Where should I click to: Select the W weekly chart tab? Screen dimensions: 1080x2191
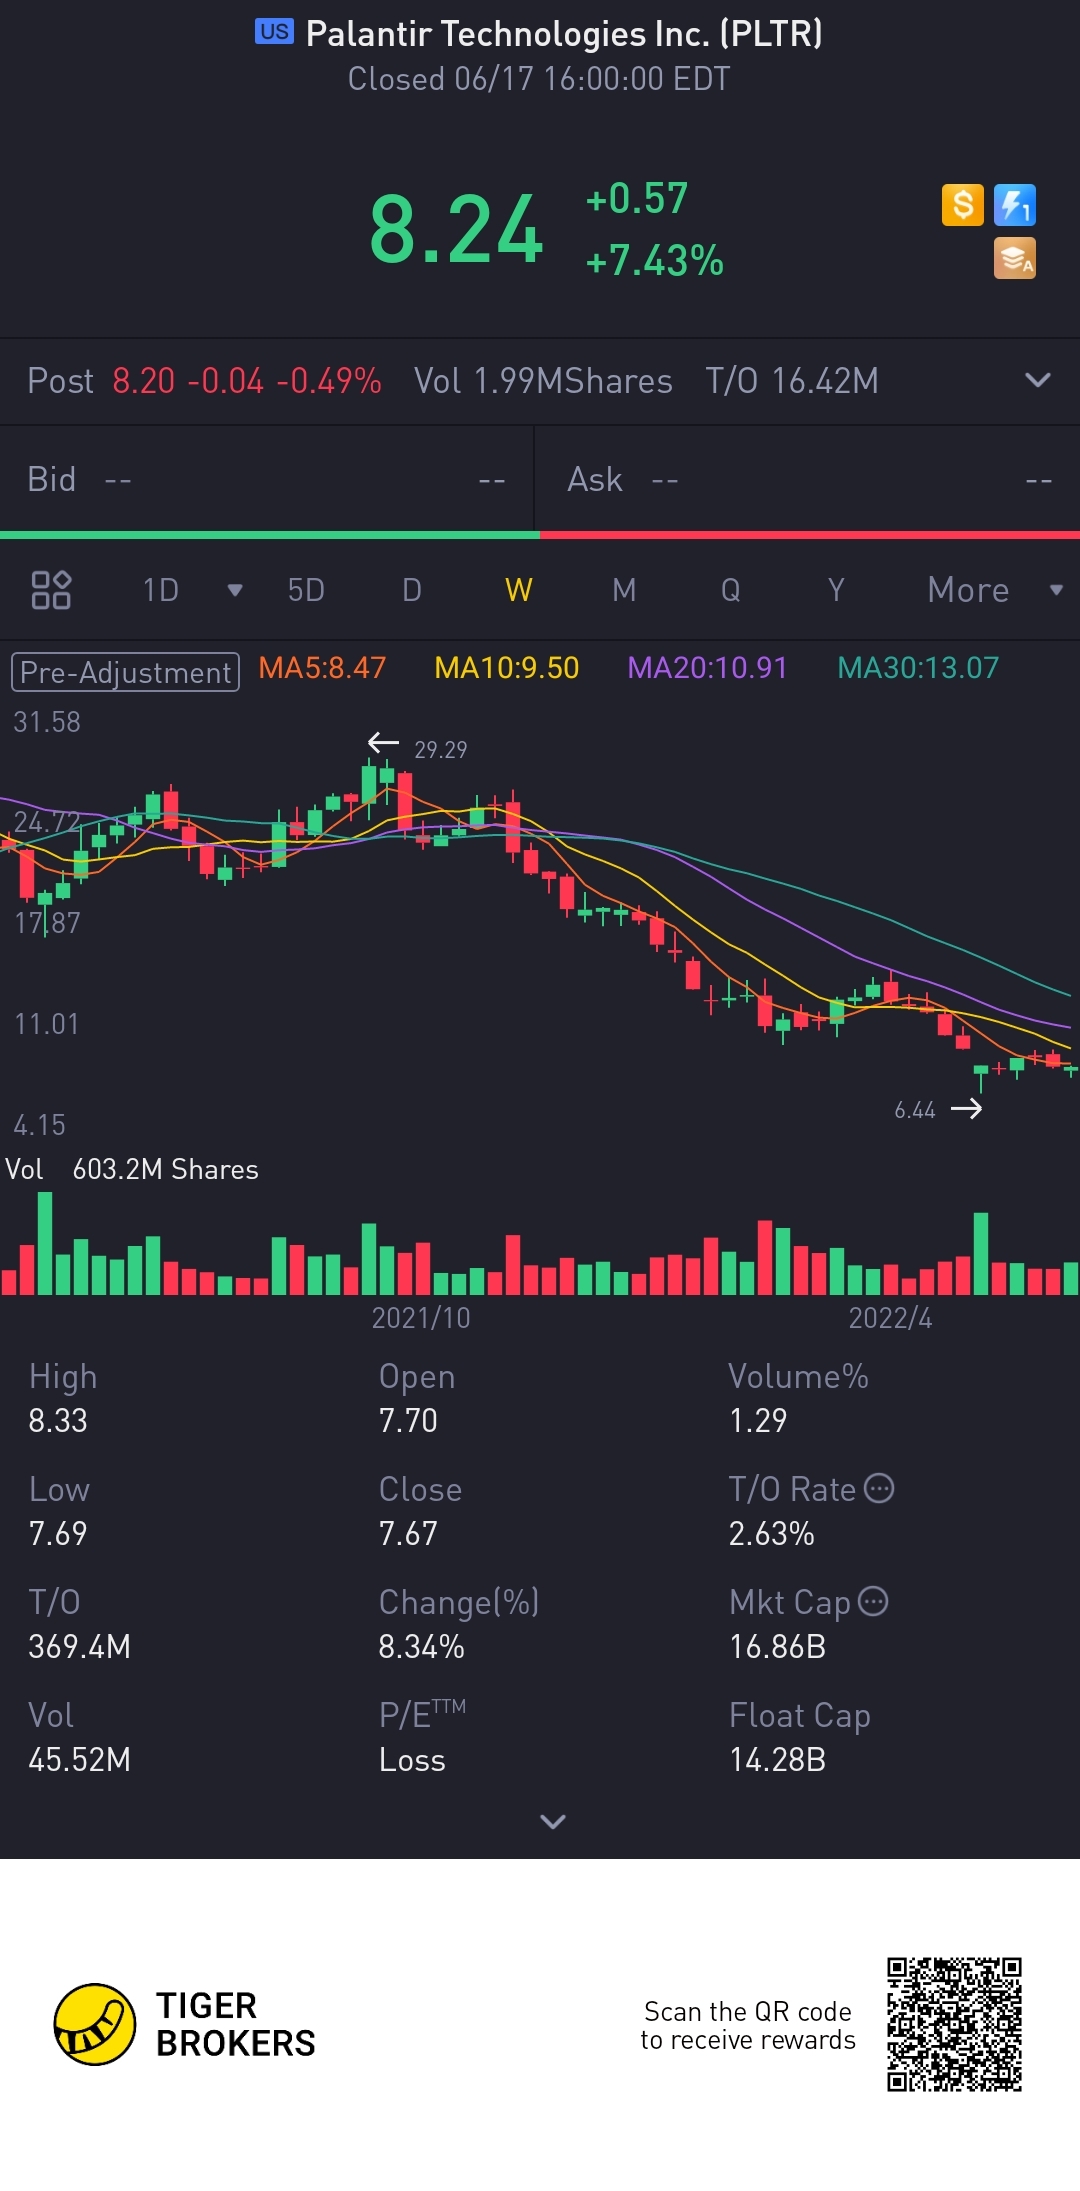[518, 590]
